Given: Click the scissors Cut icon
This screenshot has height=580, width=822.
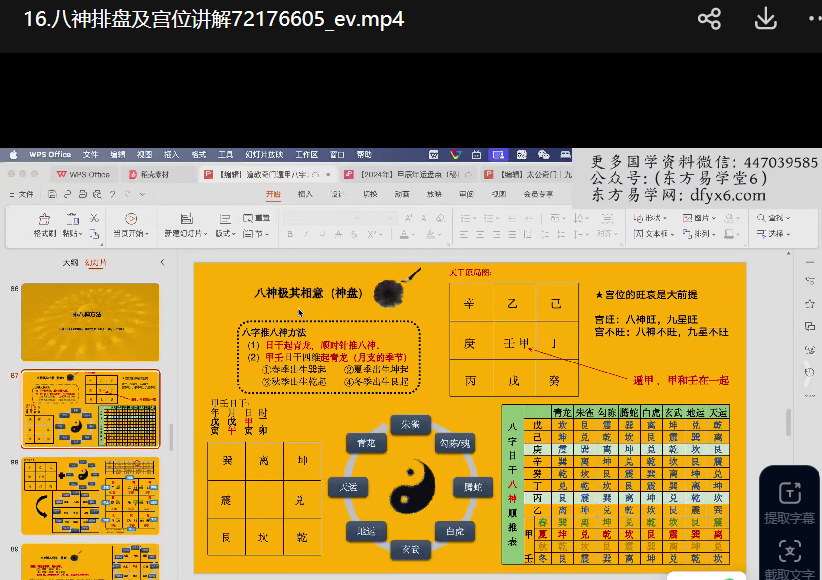Looking at the screenshot, I should [x=94, y=217].
